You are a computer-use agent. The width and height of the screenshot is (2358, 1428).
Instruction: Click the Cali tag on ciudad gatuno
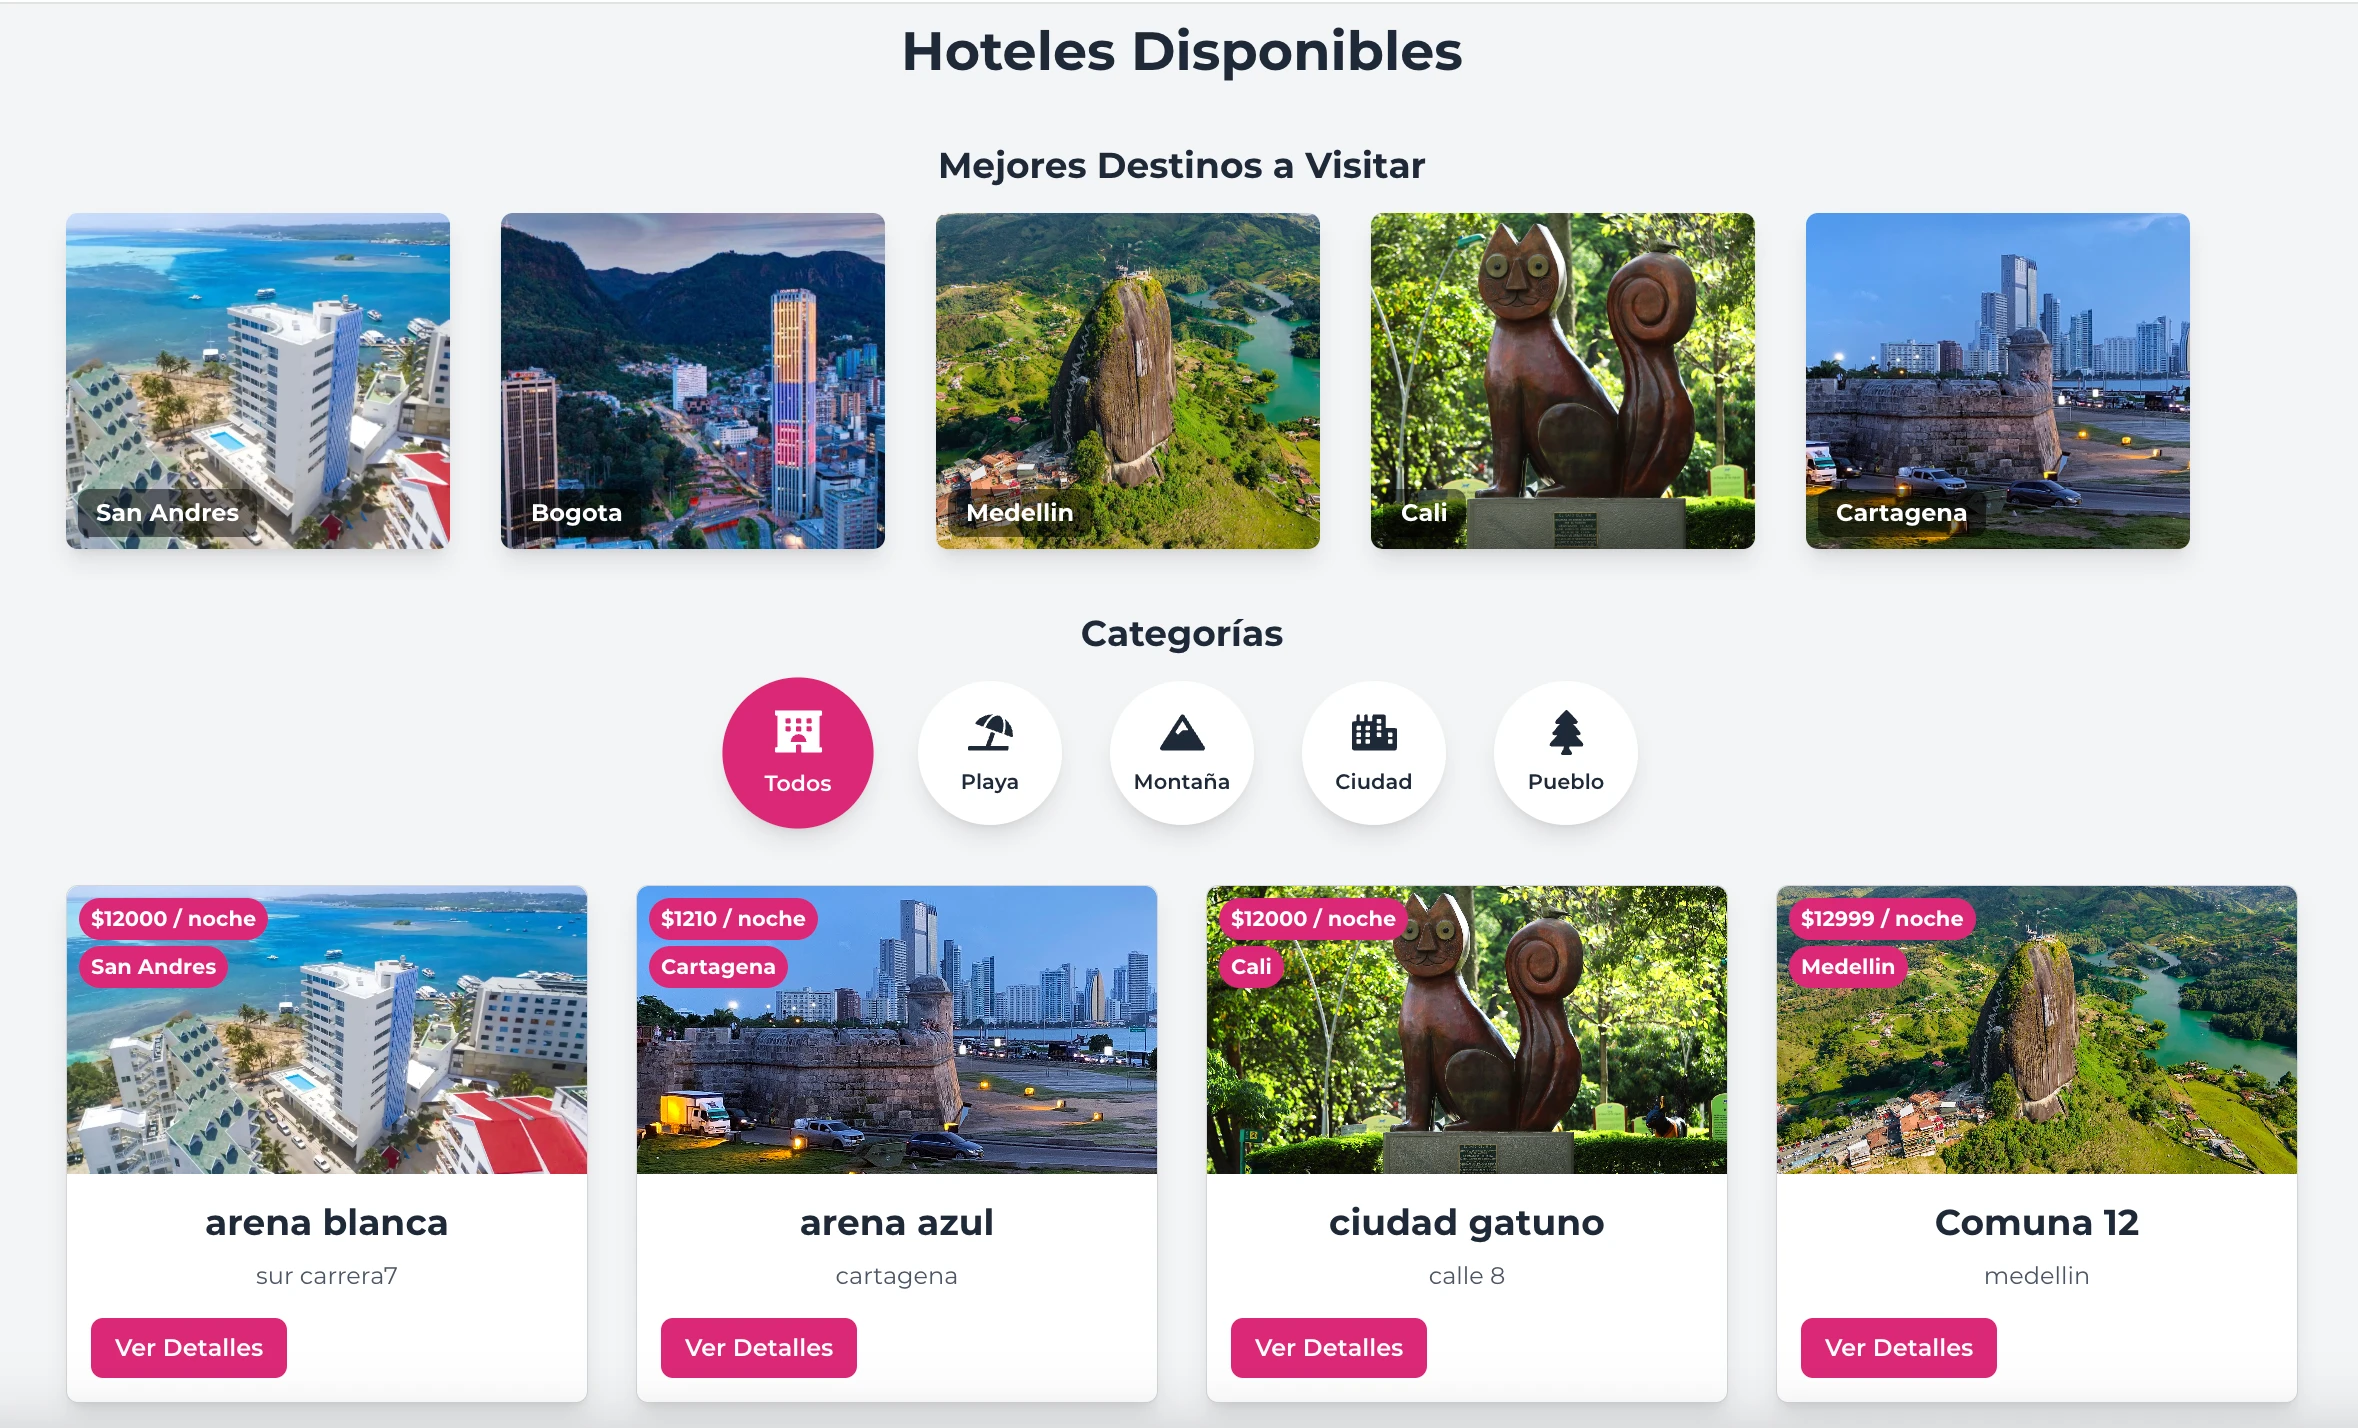(1251, 967)
